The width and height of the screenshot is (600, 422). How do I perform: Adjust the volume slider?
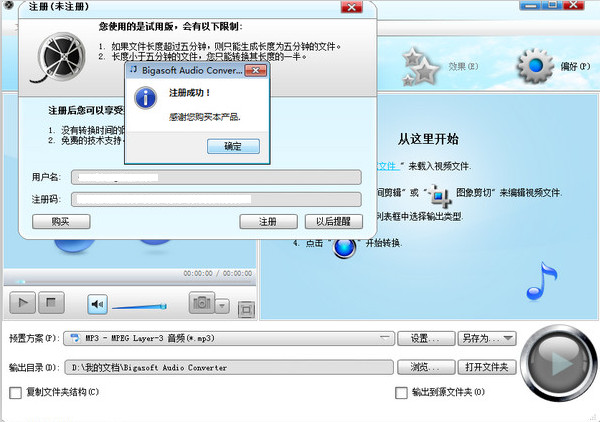[139, 306]
